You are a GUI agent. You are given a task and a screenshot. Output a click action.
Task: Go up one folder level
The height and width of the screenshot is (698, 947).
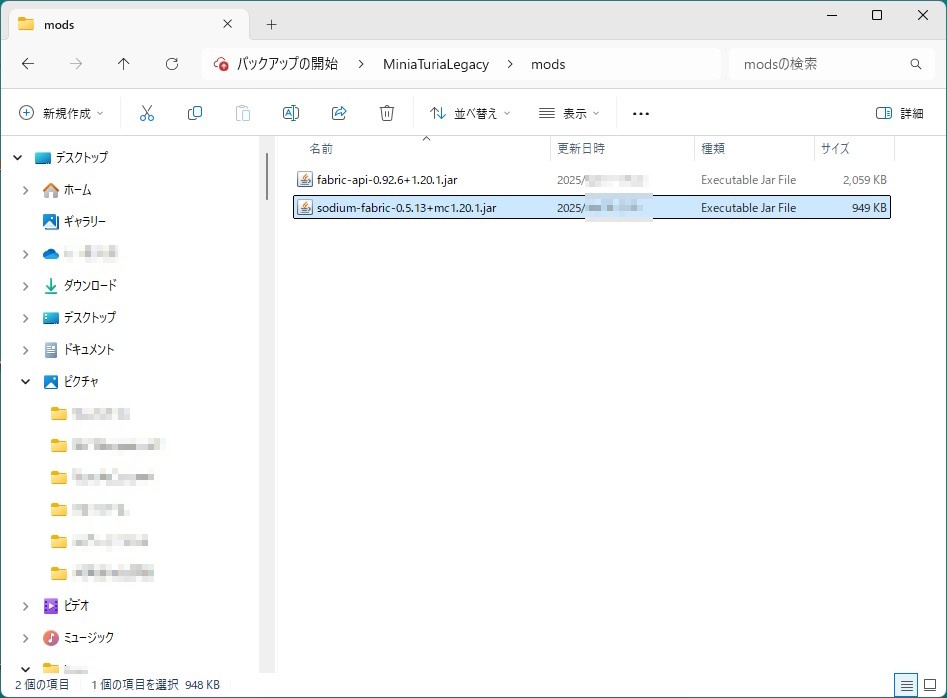[x=123, y=64]
